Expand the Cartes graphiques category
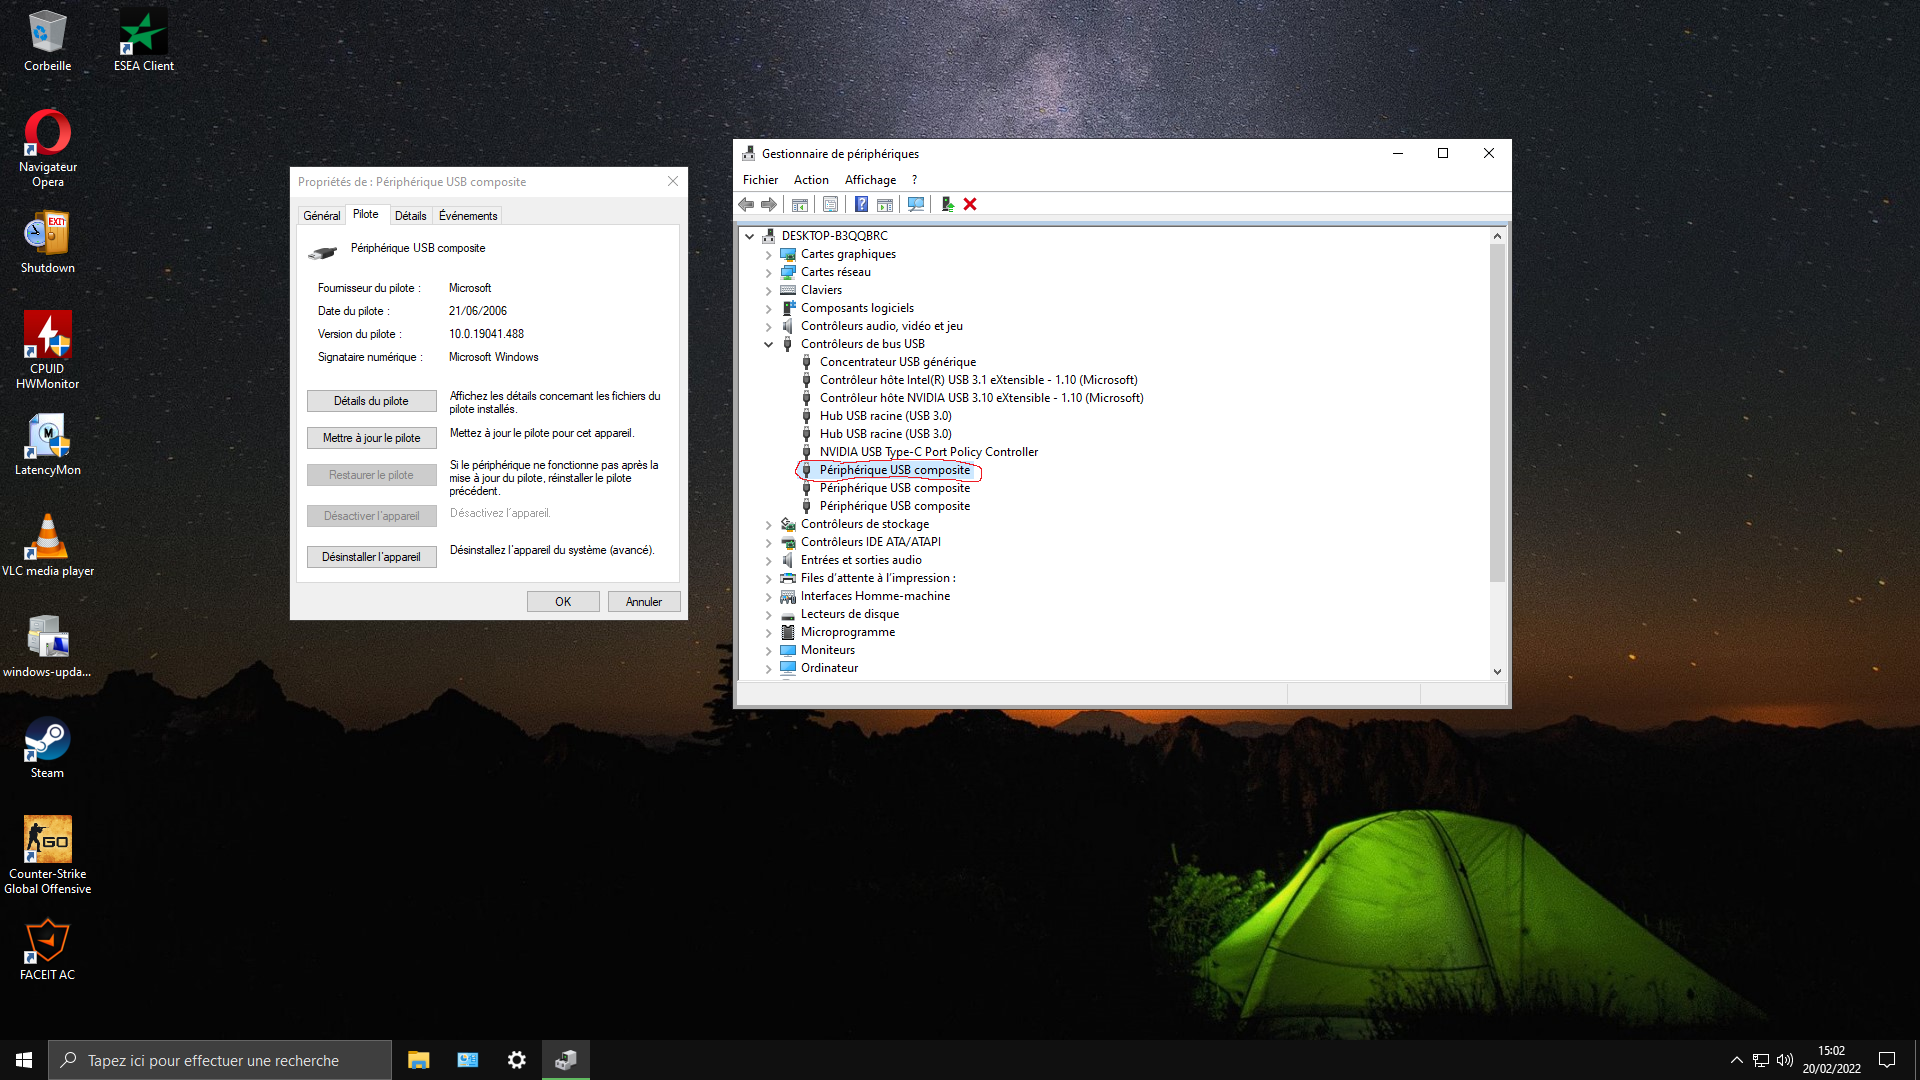Viewport: 1920px width, 1080px height. [768, 255]
